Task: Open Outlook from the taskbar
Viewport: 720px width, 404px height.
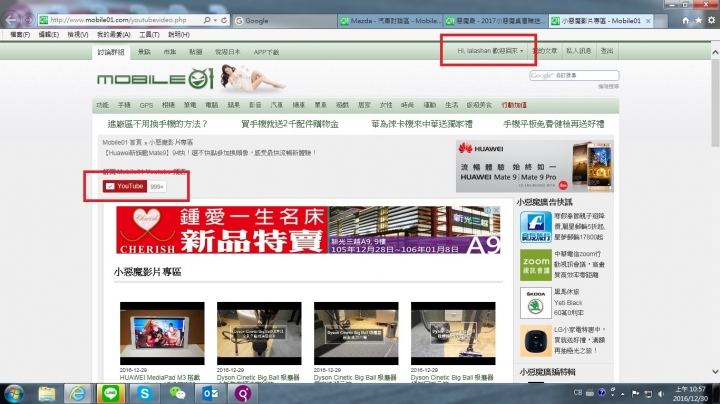Action: pyautogui.click(x=210, y=394)
